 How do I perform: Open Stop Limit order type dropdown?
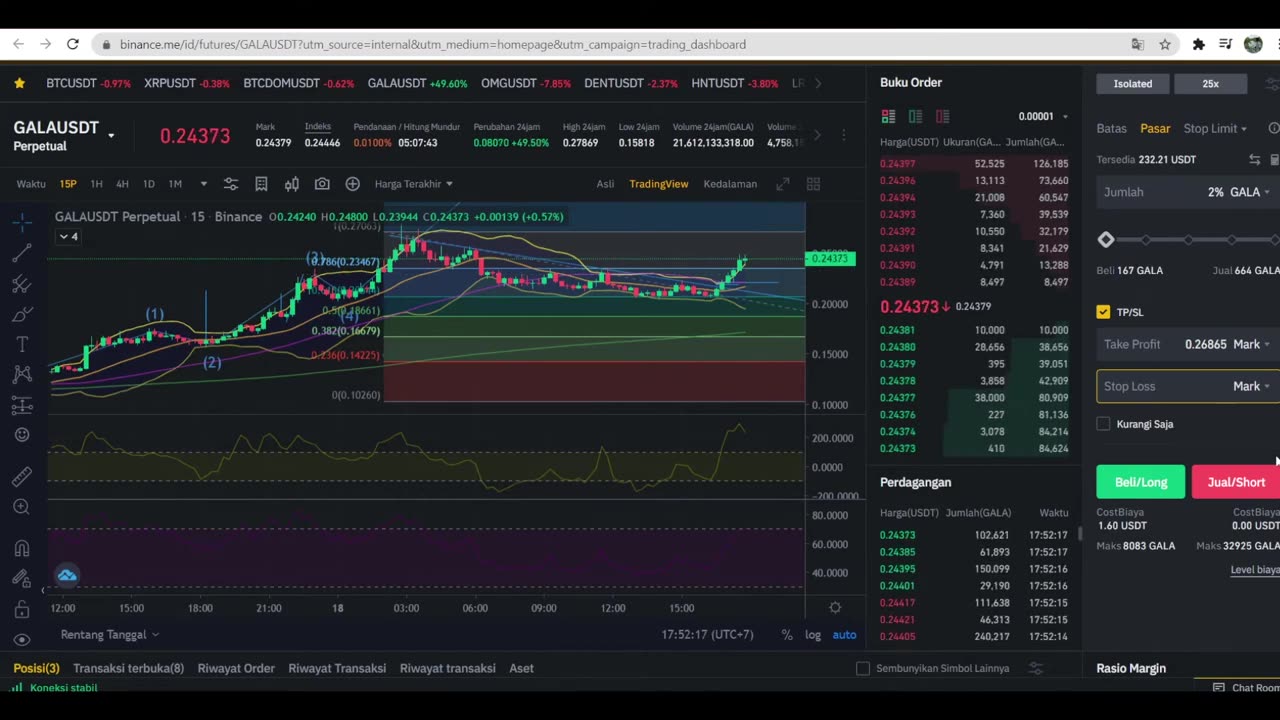(x=1215, y=128)
